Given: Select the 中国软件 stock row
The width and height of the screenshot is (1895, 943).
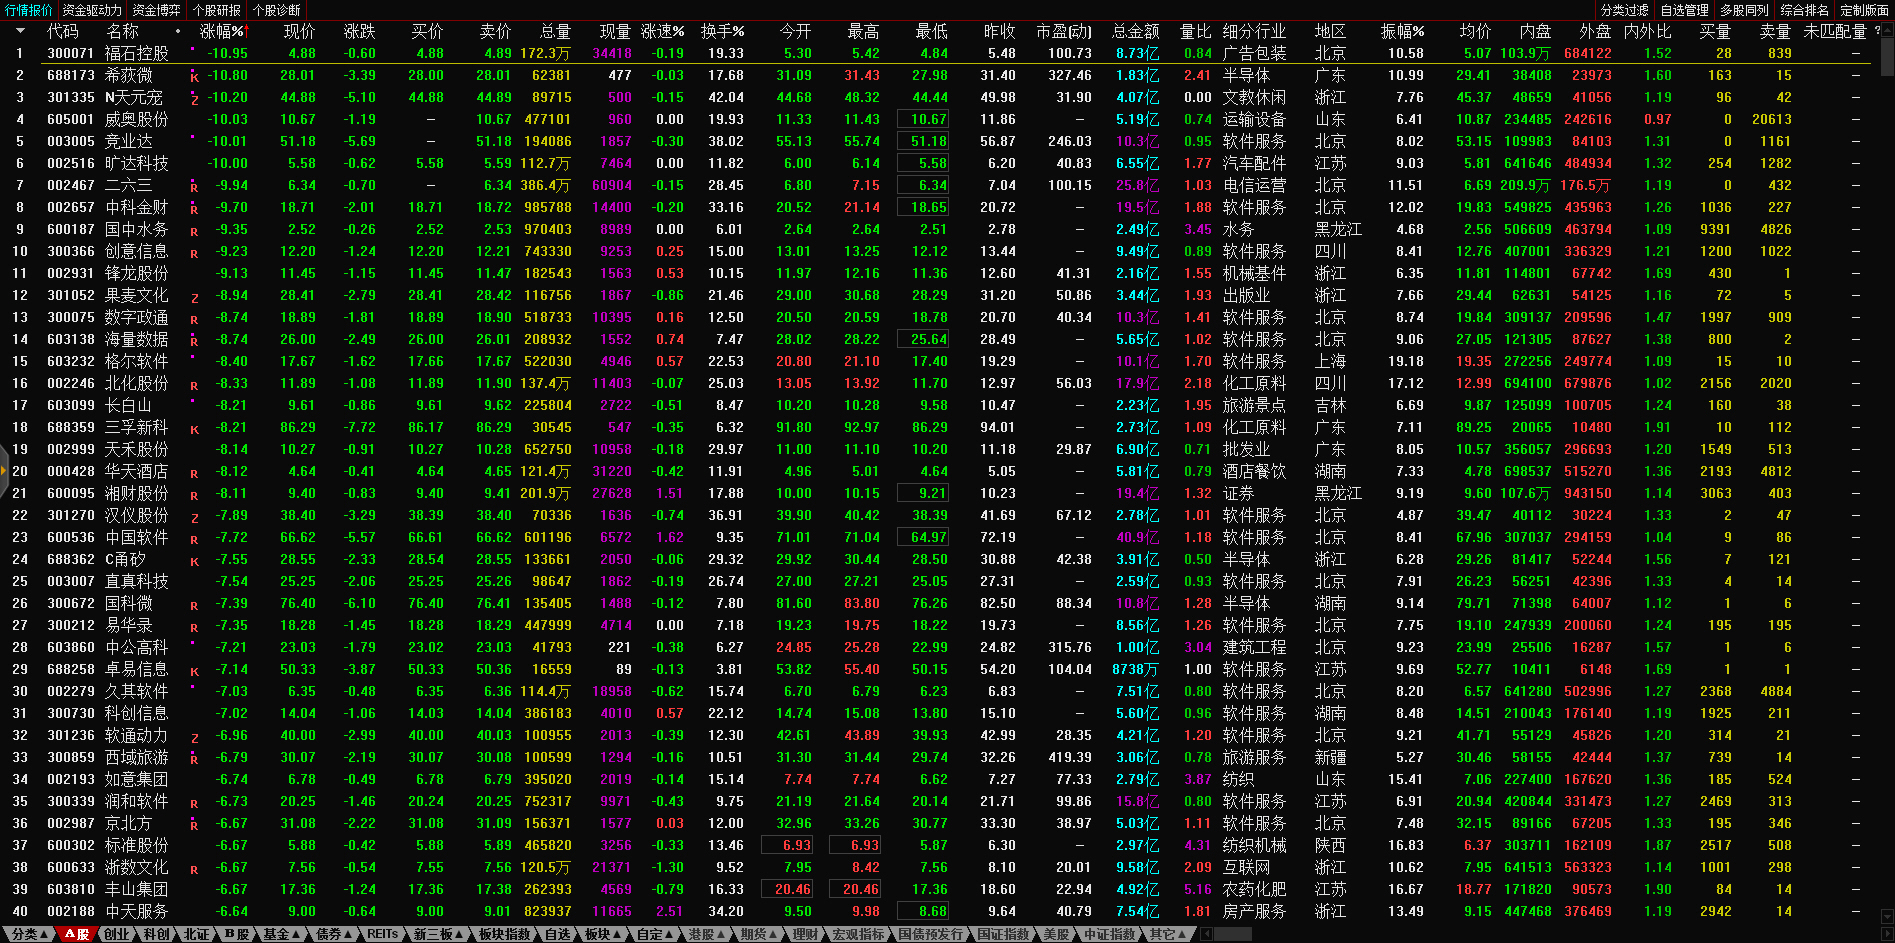Looking at the screenshot, I should (x=137, y=537).
